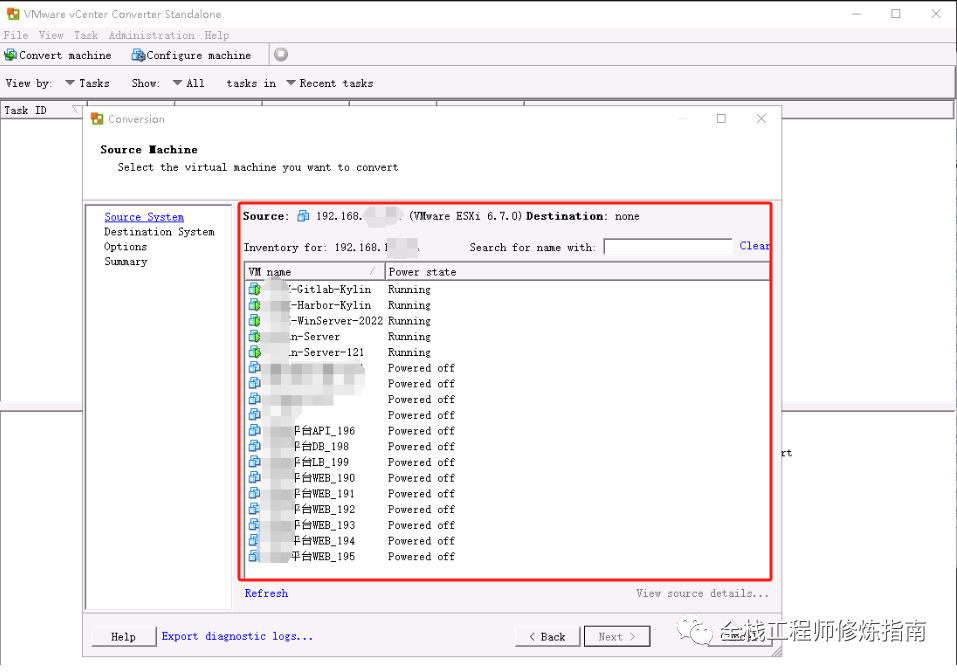Click the VM icon beside WEB_195
This screenshot has height=672, width=957.
coord(255,557)
